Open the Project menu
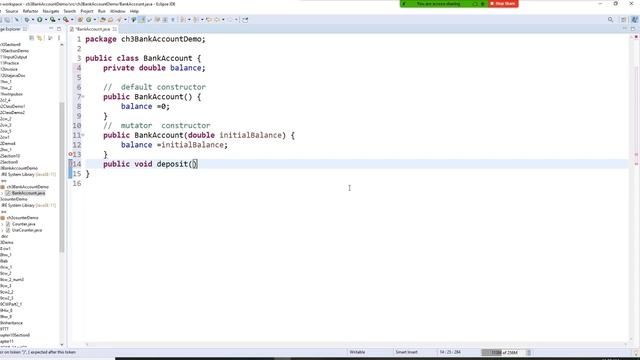Image resolution: width=640 pixels, height=360 pixels. pos(87,11)
